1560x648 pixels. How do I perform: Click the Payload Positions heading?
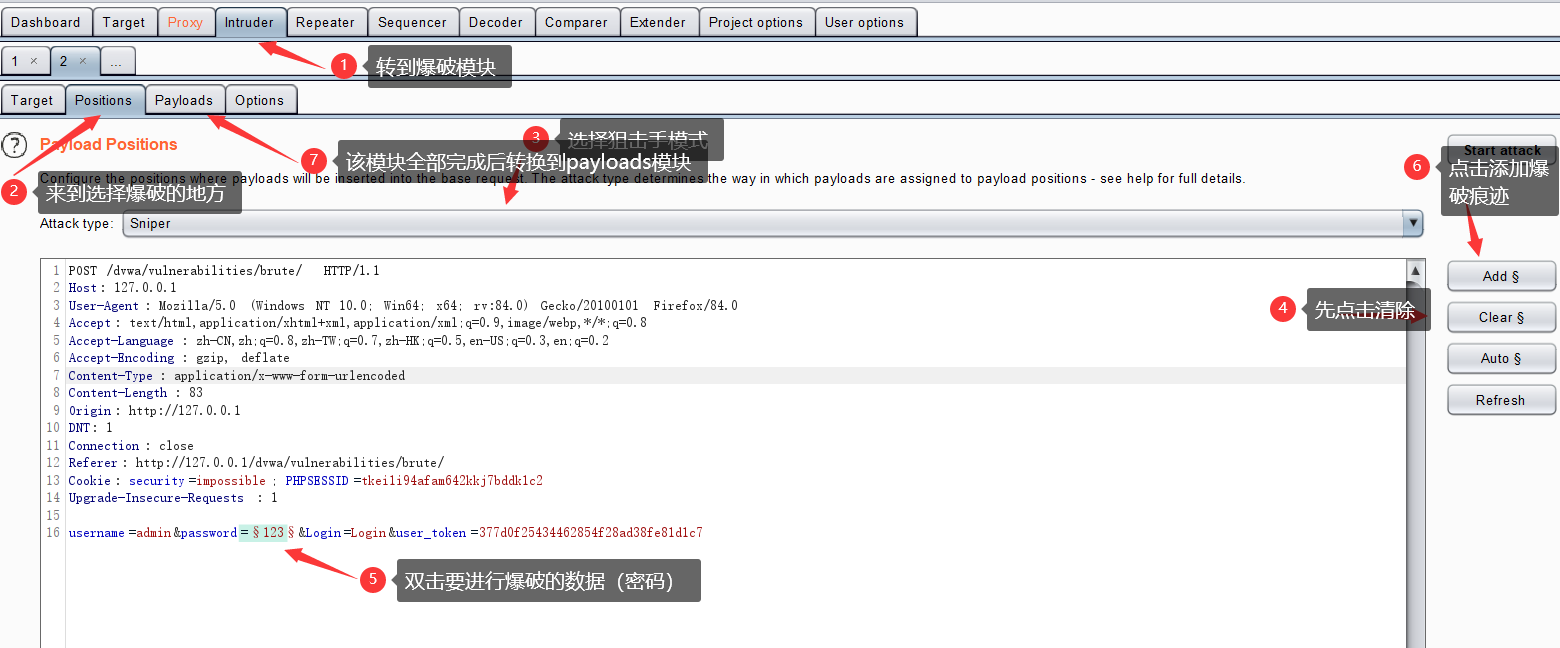(x=108, y=145)
